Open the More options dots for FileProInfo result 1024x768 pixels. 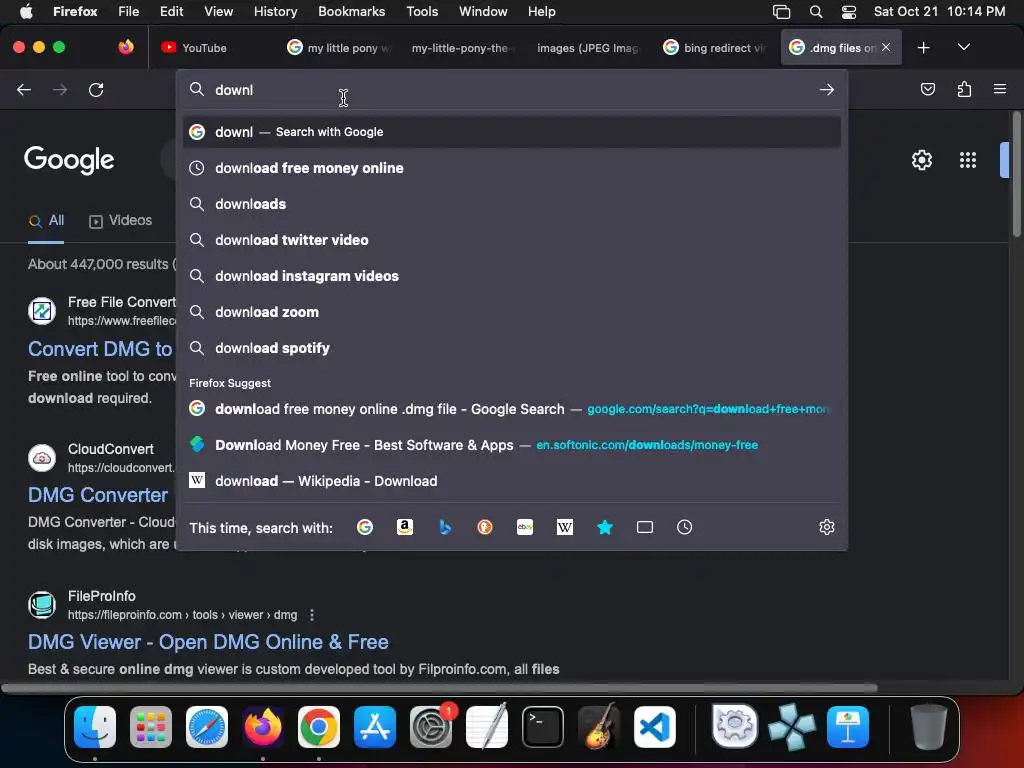click(312, 615)
